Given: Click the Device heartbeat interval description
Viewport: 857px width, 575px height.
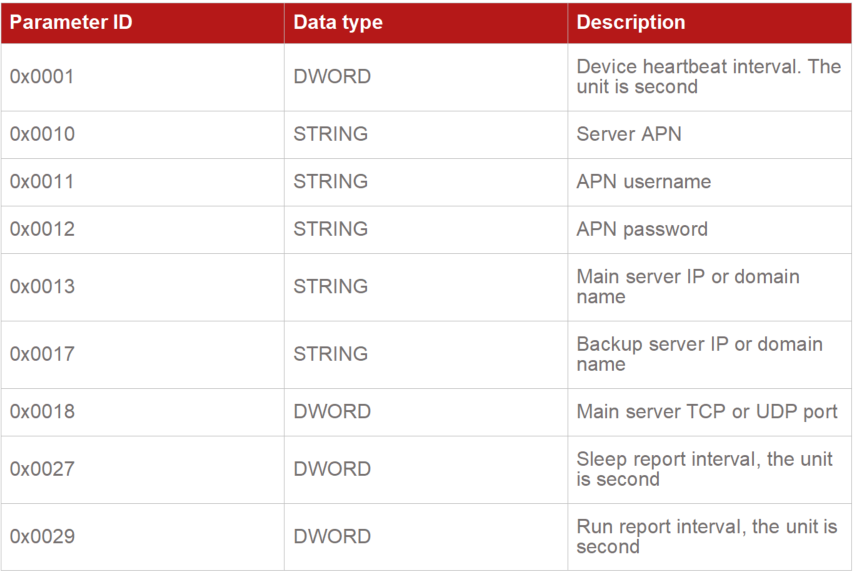Looking at the screenshot, I should pos(708,77).
